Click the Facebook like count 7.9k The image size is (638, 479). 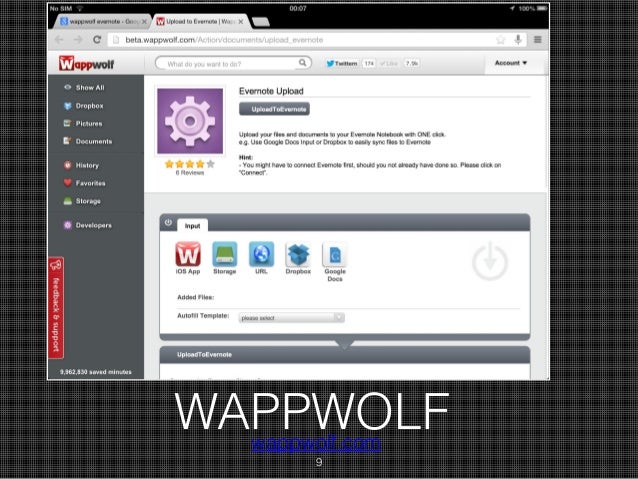point(412,63)
